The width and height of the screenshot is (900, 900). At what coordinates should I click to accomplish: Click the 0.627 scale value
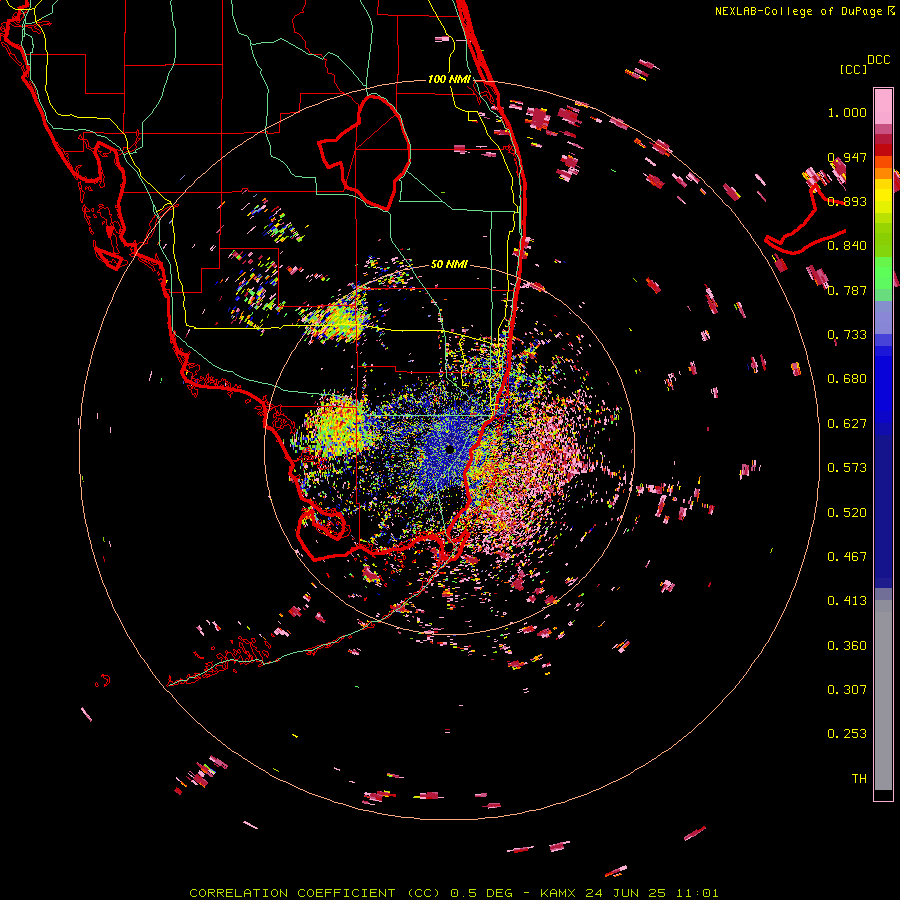(847, 424)
